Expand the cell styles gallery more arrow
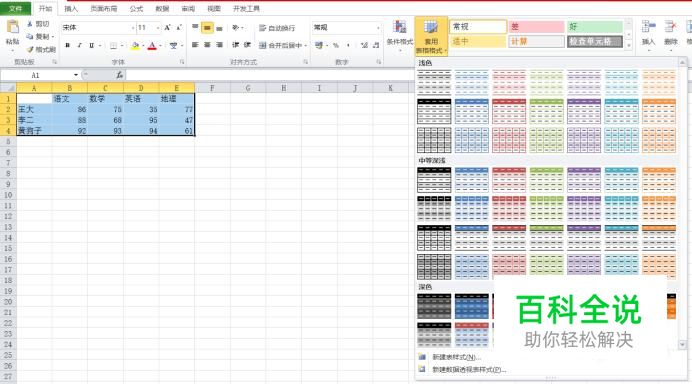This screenshot has height=384, width=692. [628, 45]
